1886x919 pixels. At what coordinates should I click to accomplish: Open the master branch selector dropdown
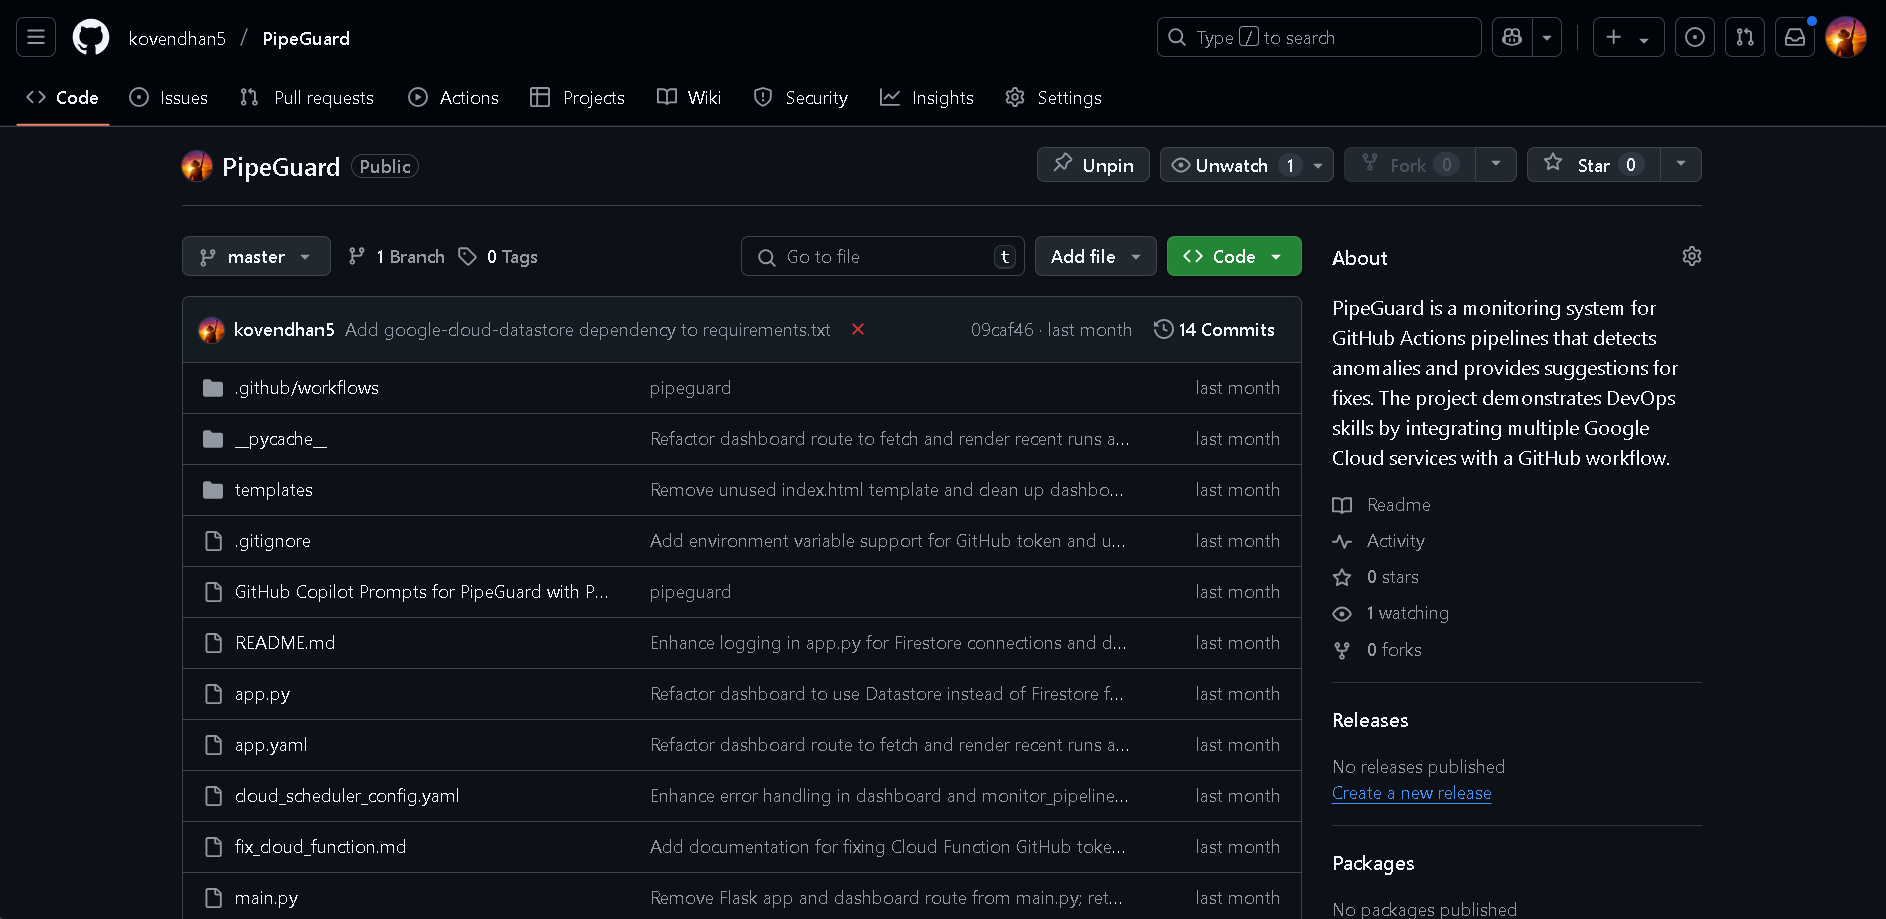tap(256, 257)
